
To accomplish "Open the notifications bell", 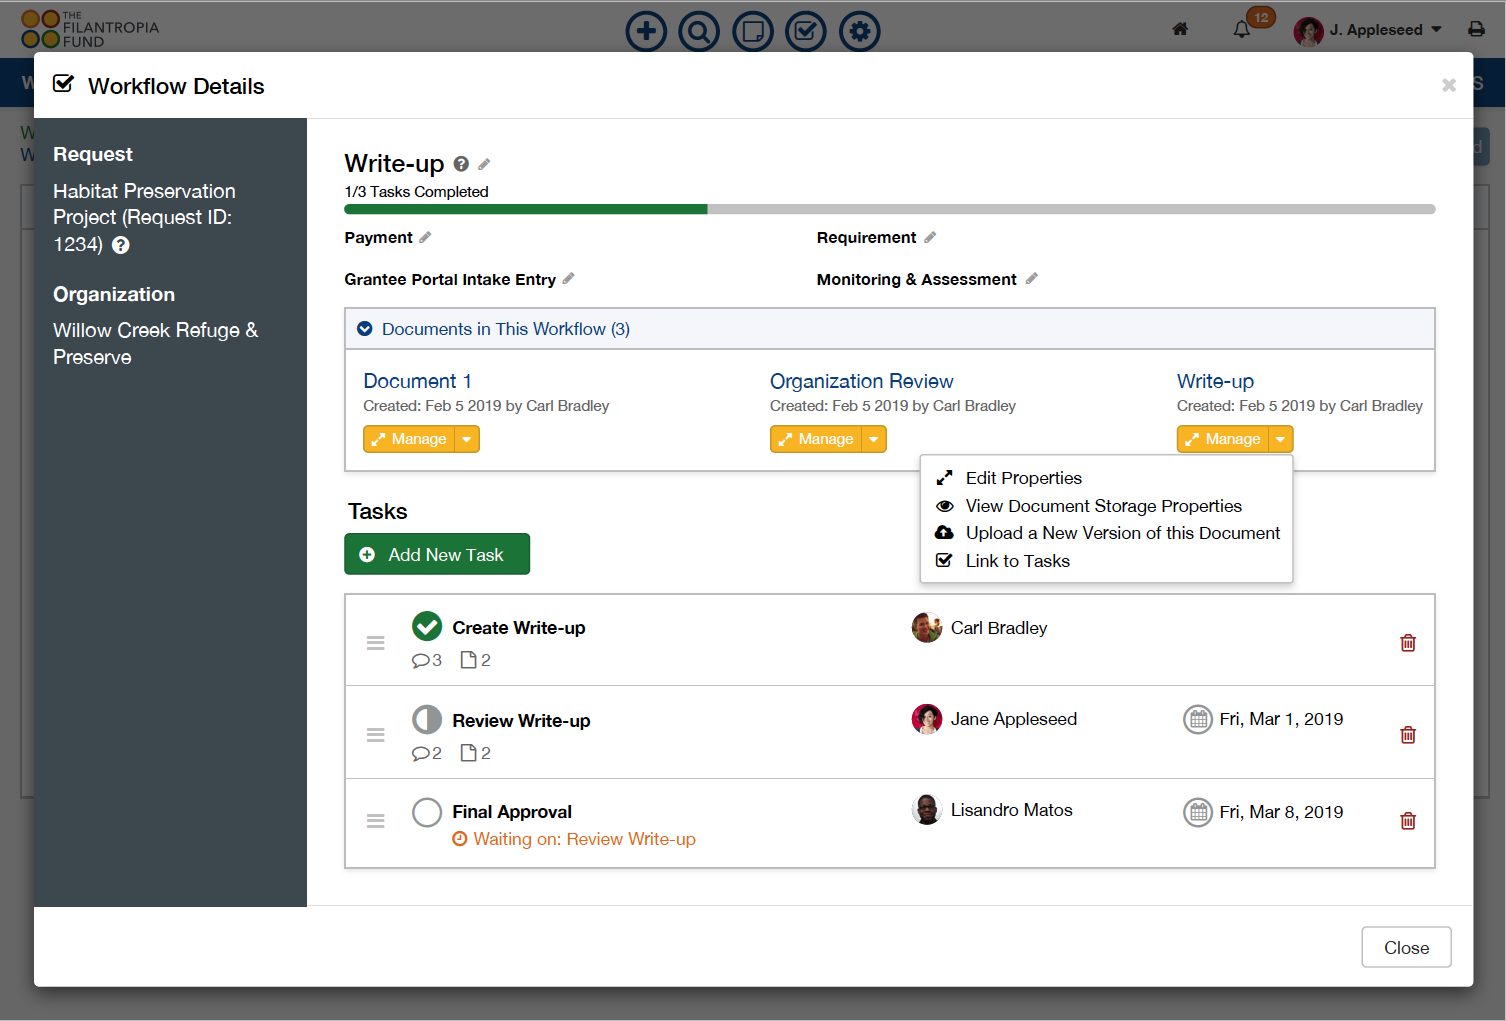I will click(1240, 29).
